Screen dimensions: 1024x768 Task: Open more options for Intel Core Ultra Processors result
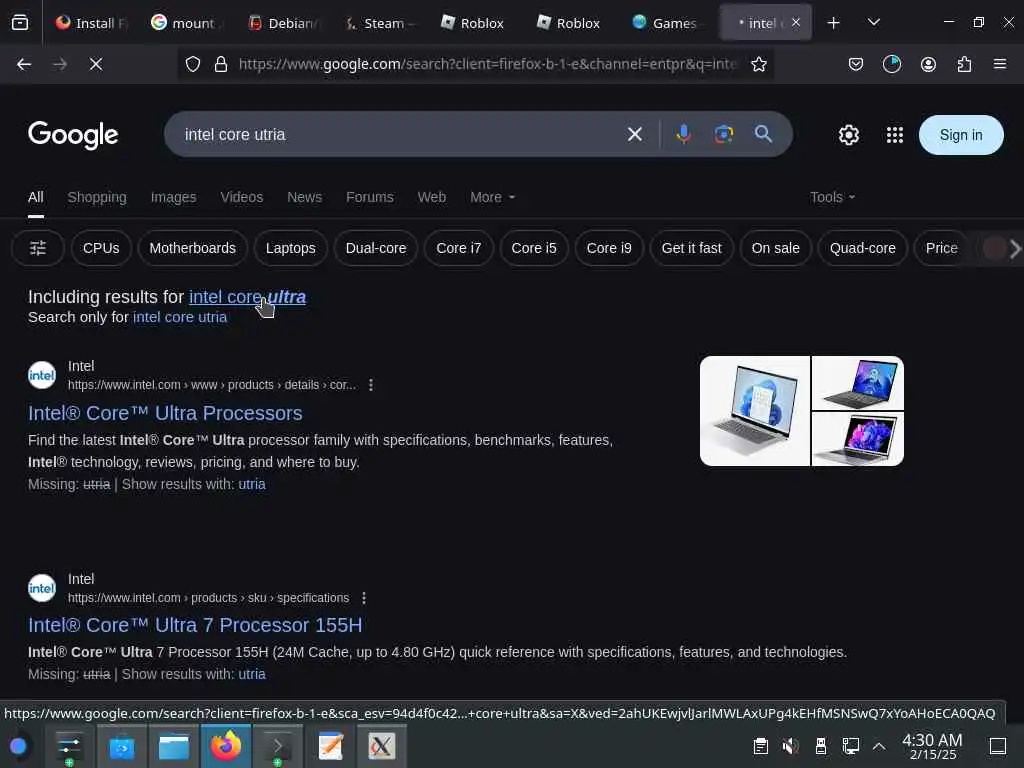[371, 385]
